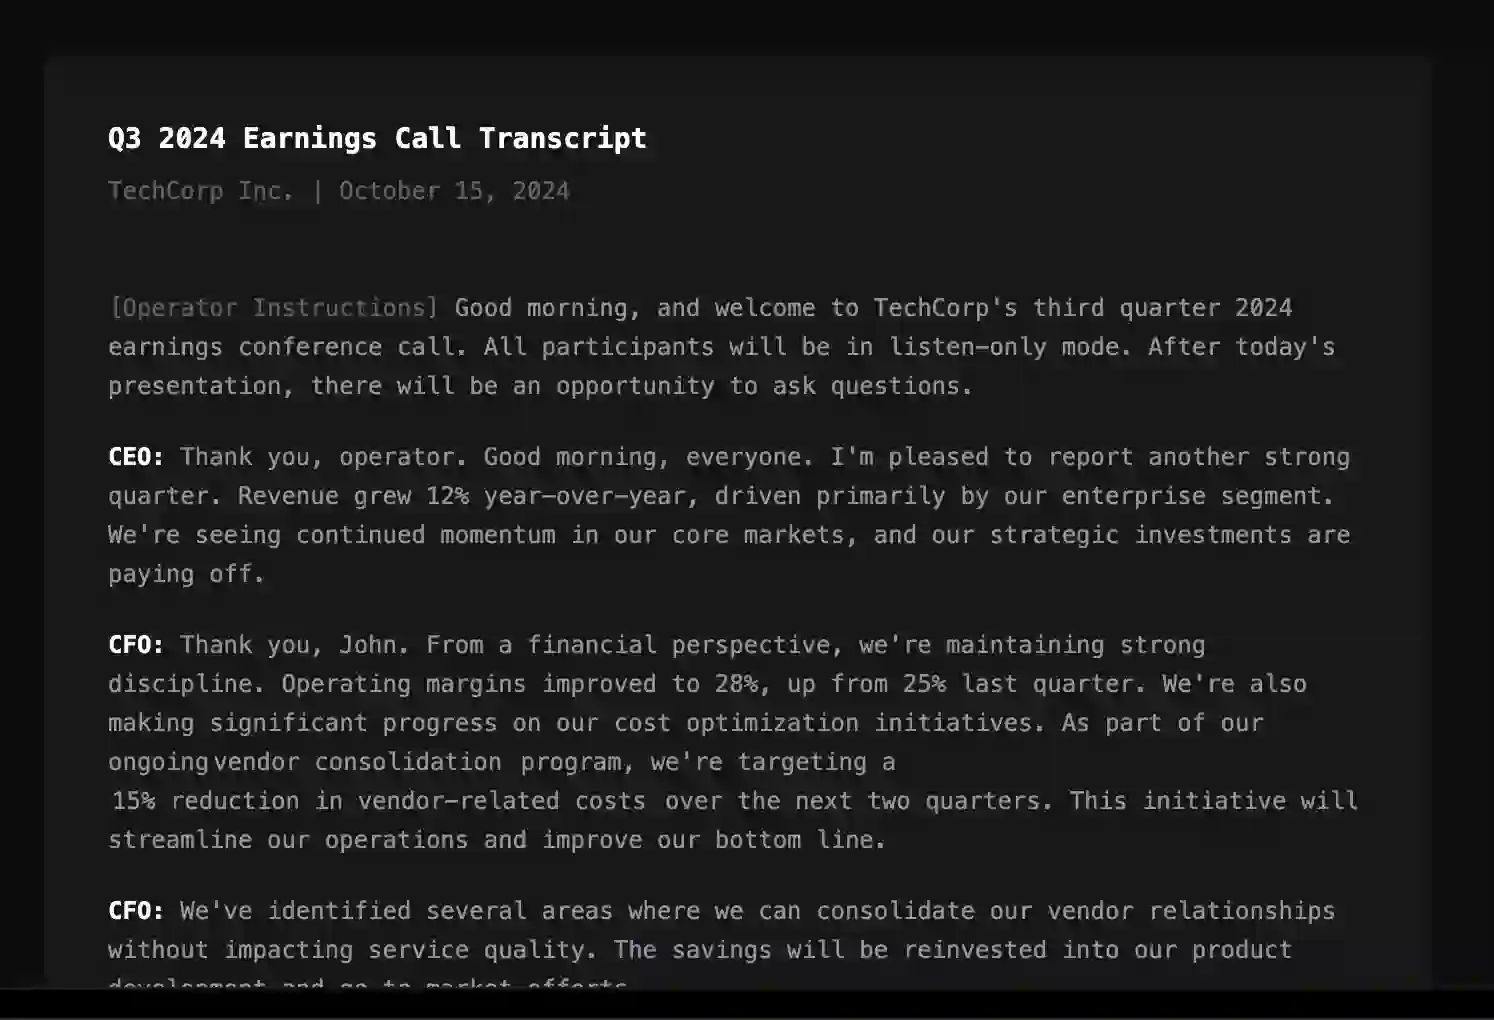Click the first CFO: speaker label

tap(136, 645)
